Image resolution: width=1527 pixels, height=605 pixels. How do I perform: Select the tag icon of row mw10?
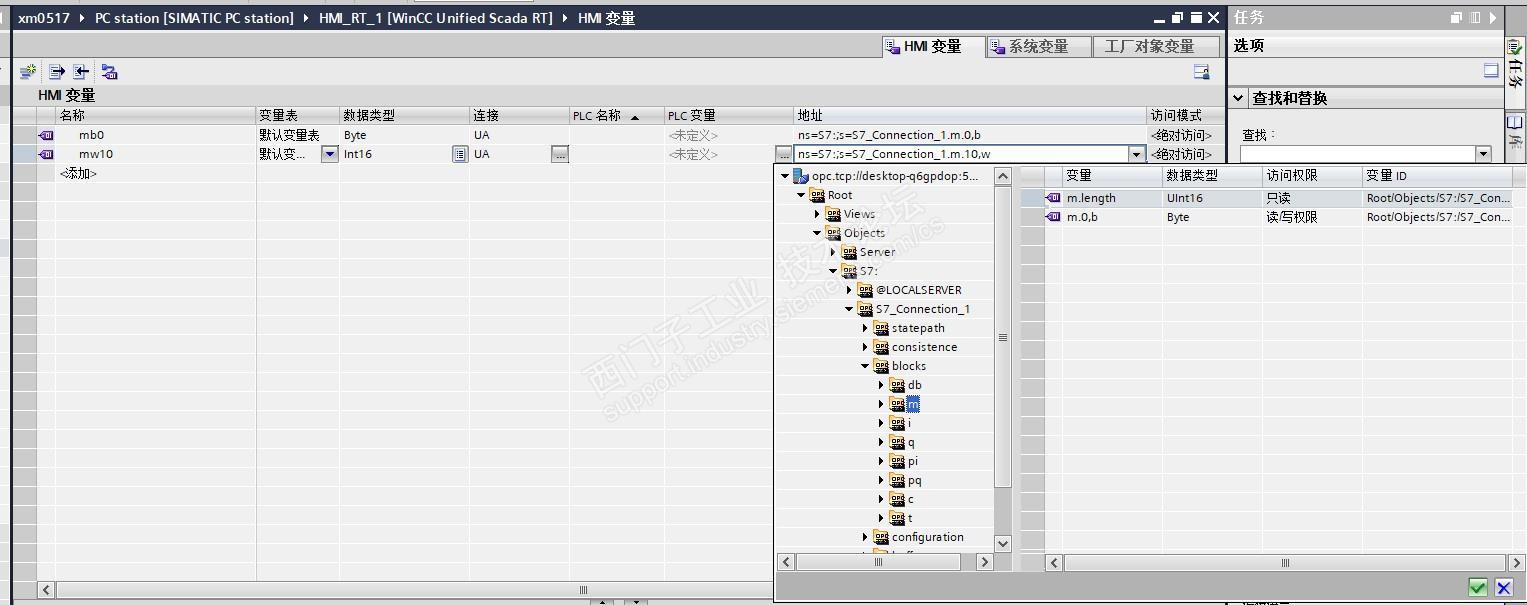click(46, 154)
